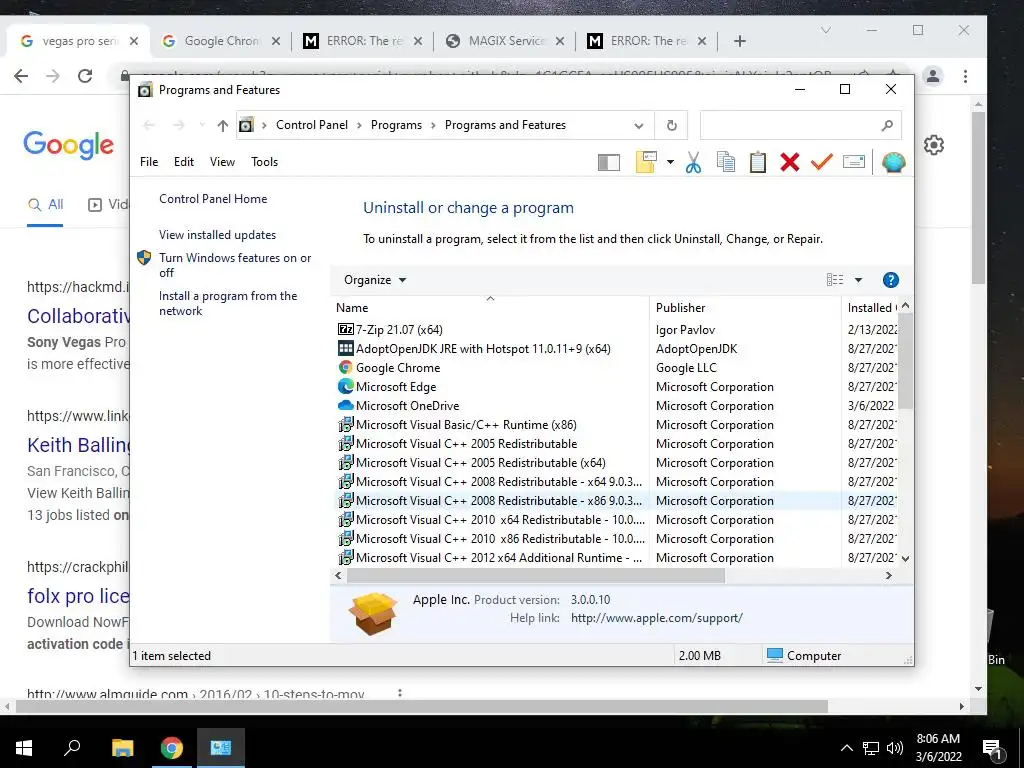1024x768 pixels.
Task: Click the search magnifier icon in explorer window
Action: click(x=887, y=125)
